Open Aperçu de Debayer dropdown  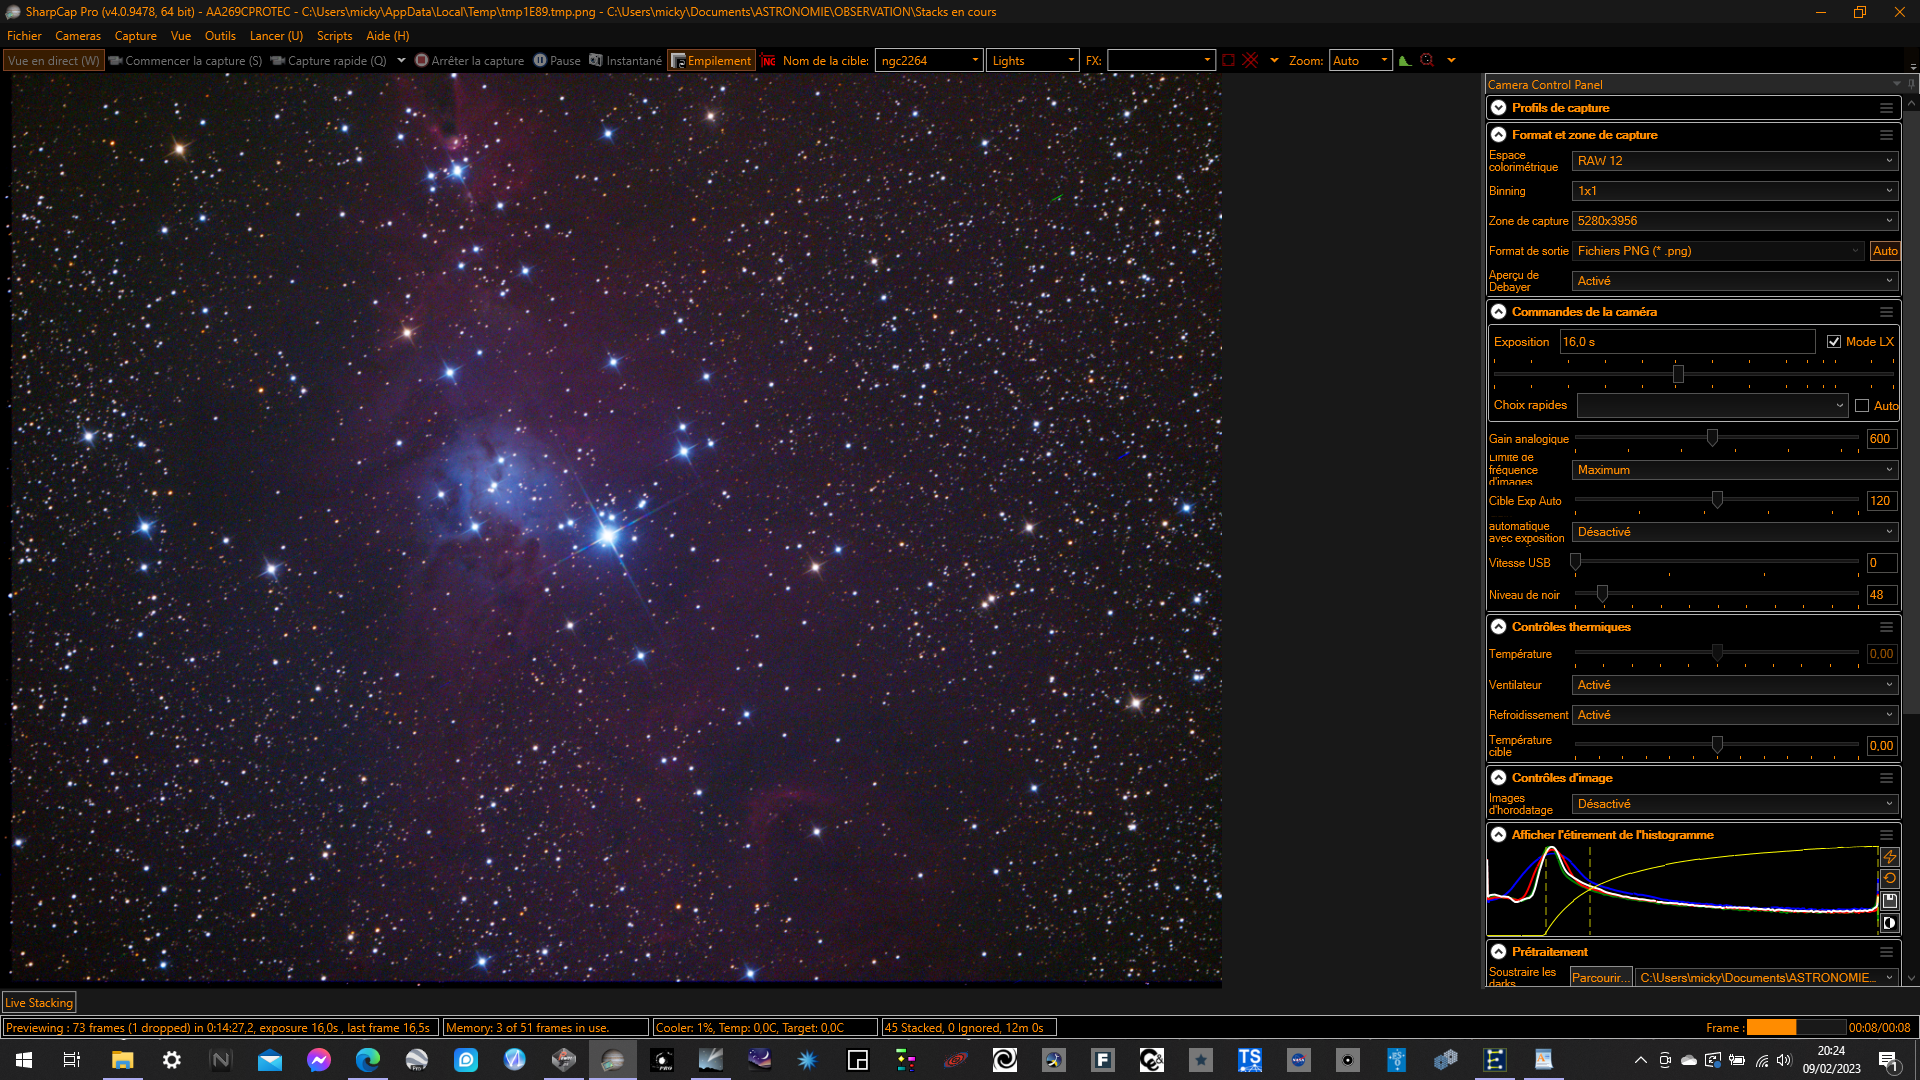[1735, 281]
